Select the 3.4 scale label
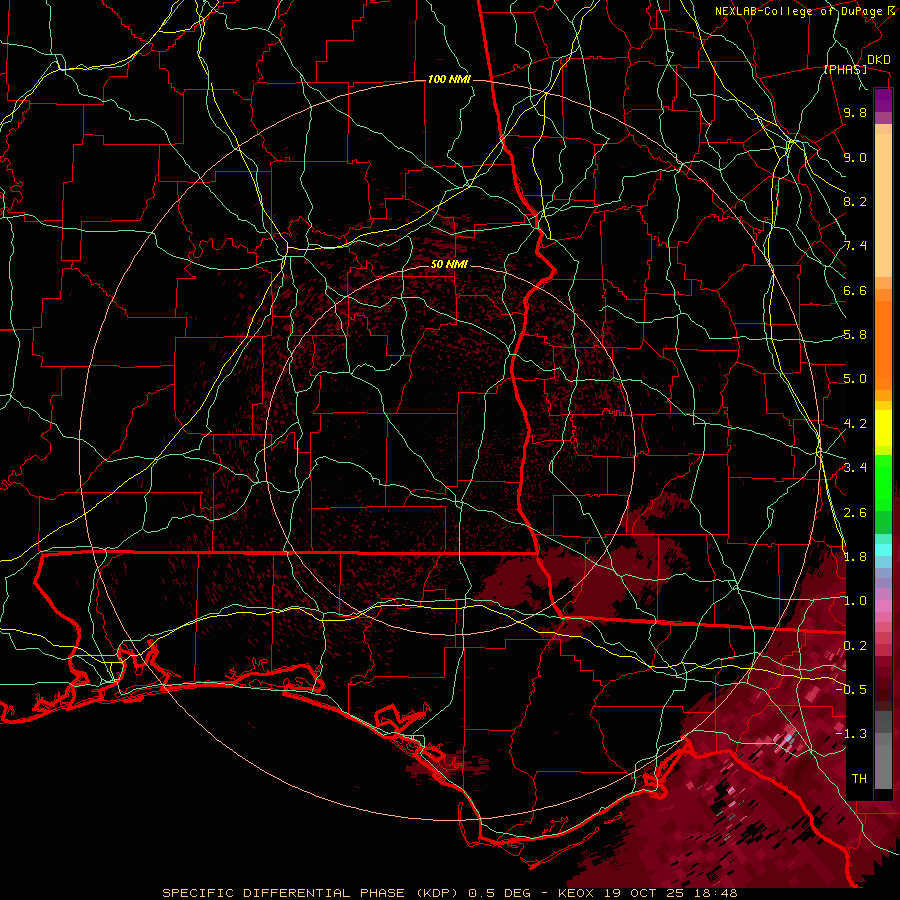The image size is (900, 900). tap(855, 468)
